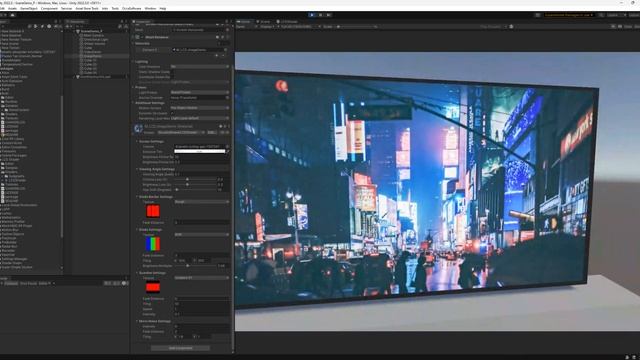Click the LCD material preview sphere icon

click(138, 129)
